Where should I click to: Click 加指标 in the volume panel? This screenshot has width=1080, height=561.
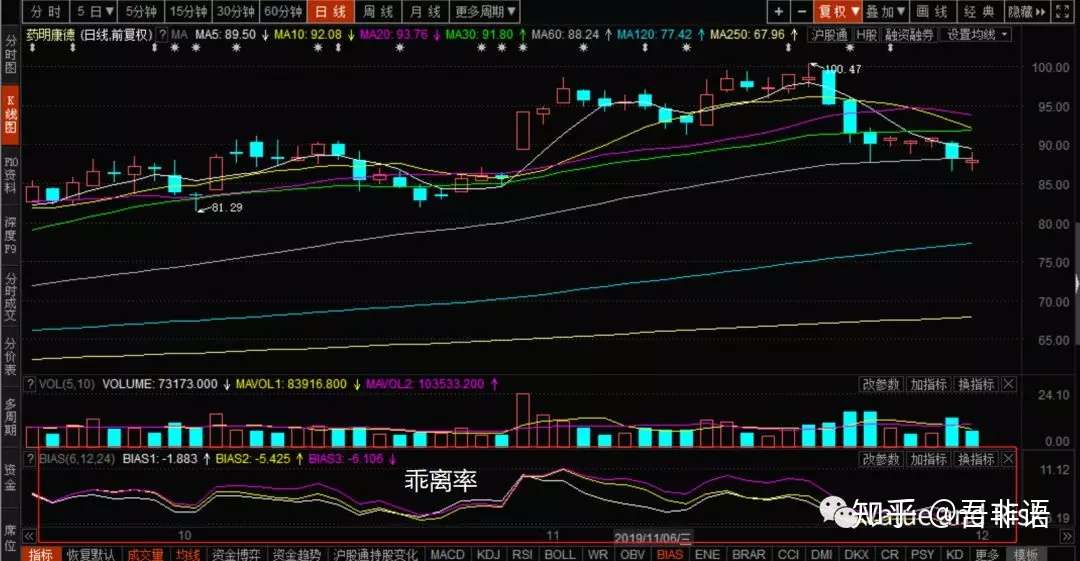928,384
